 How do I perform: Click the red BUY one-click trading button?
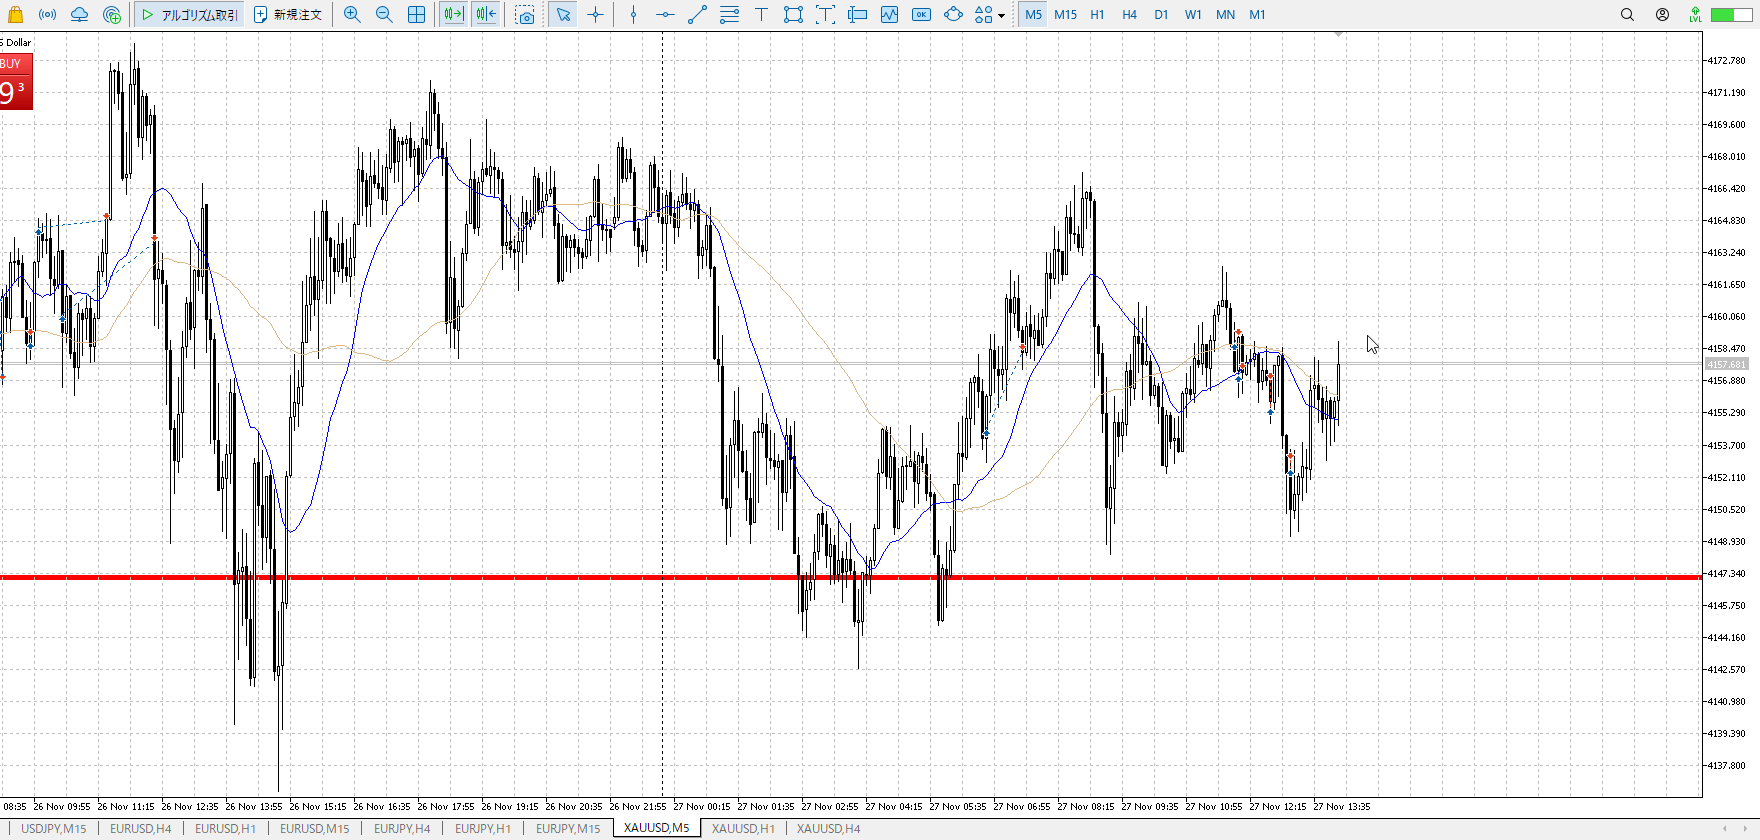[15, 82]
